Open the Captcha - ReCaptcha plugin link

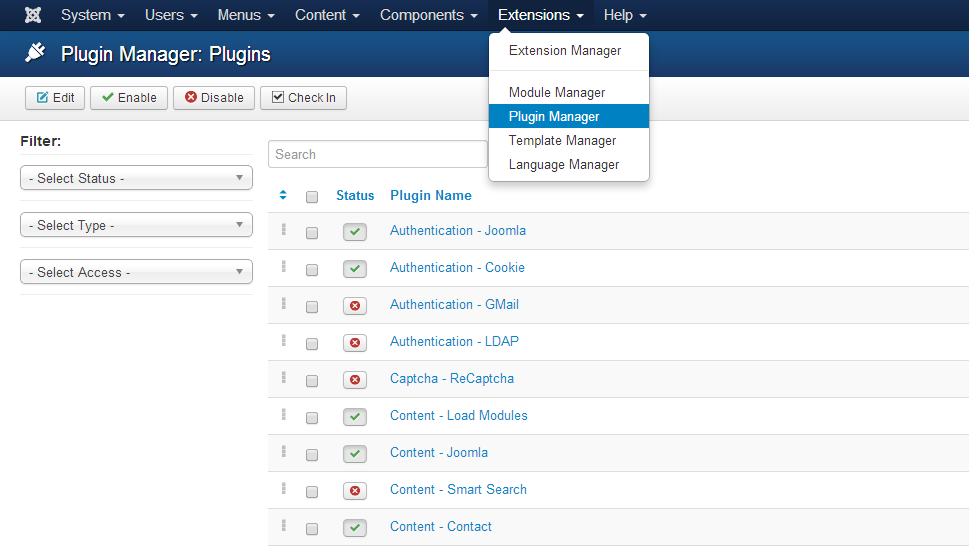click(452, 379)
